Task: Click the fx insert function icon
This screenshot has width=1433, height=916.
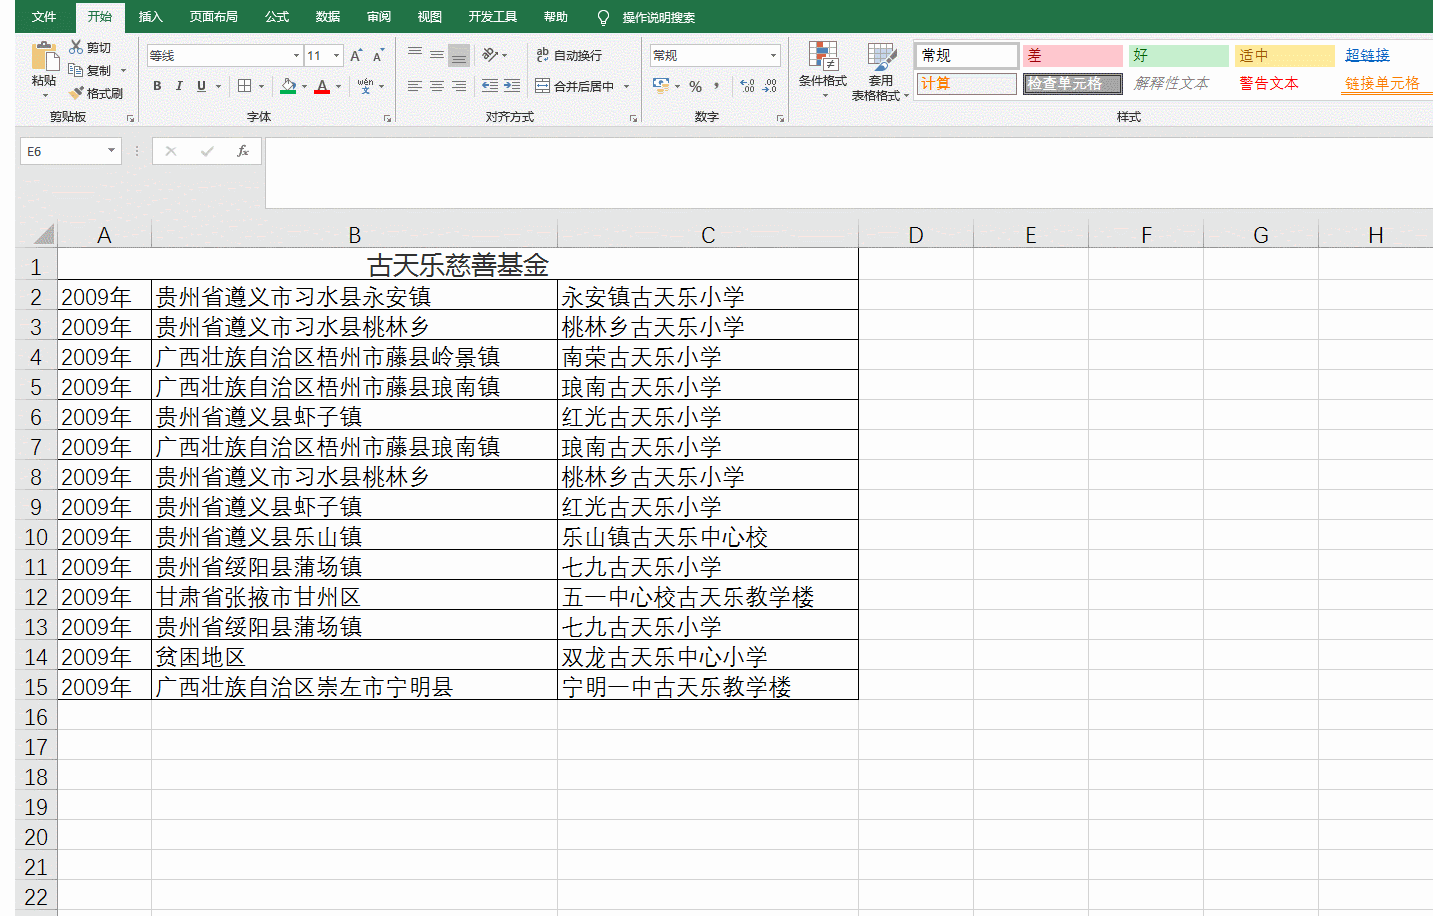Action: pos(243,151)
